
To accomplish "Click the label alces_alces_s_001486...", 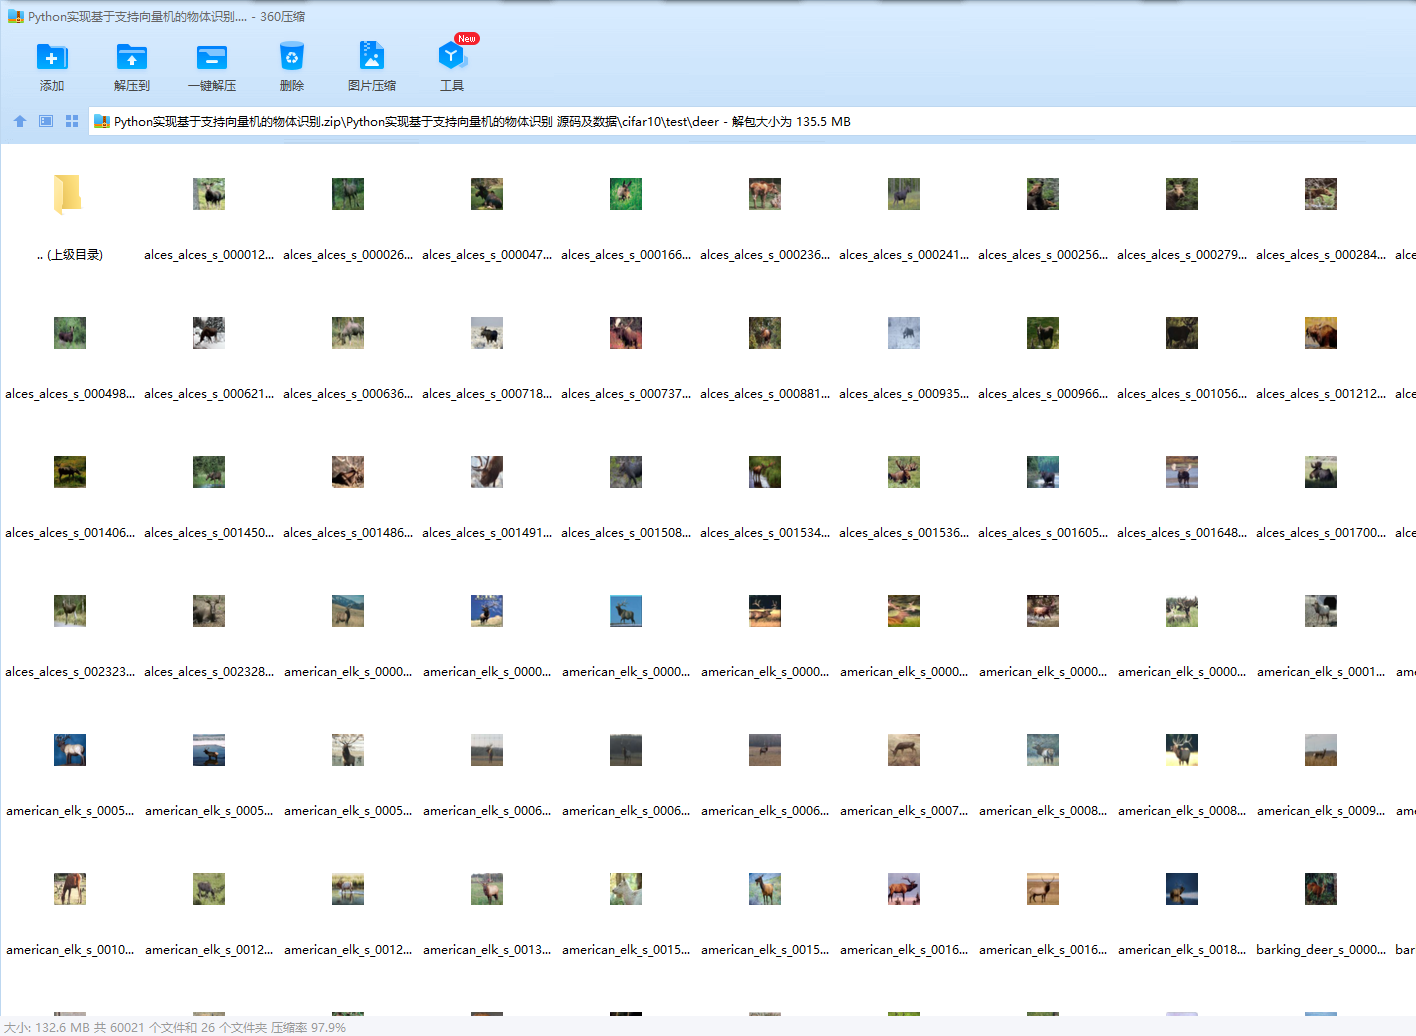I will (x=348, y=533).
